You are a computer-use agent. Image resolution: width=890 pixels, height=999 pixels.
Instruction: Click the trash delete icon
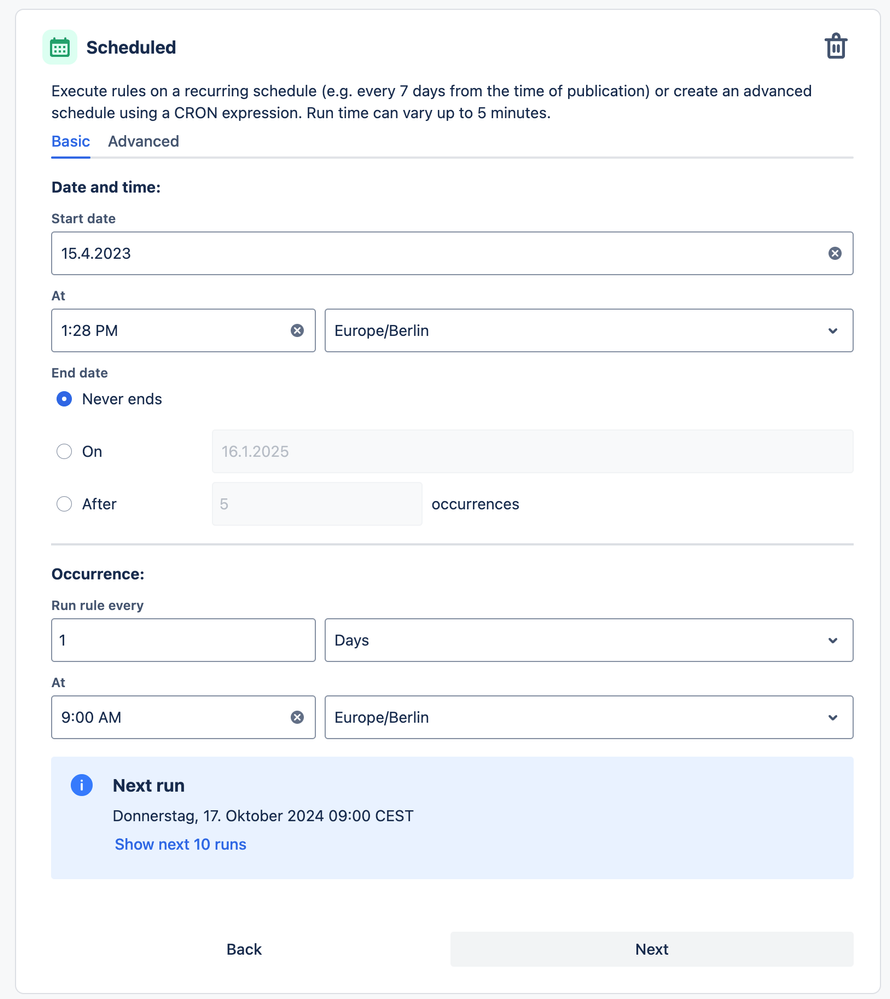pos(835,47)
